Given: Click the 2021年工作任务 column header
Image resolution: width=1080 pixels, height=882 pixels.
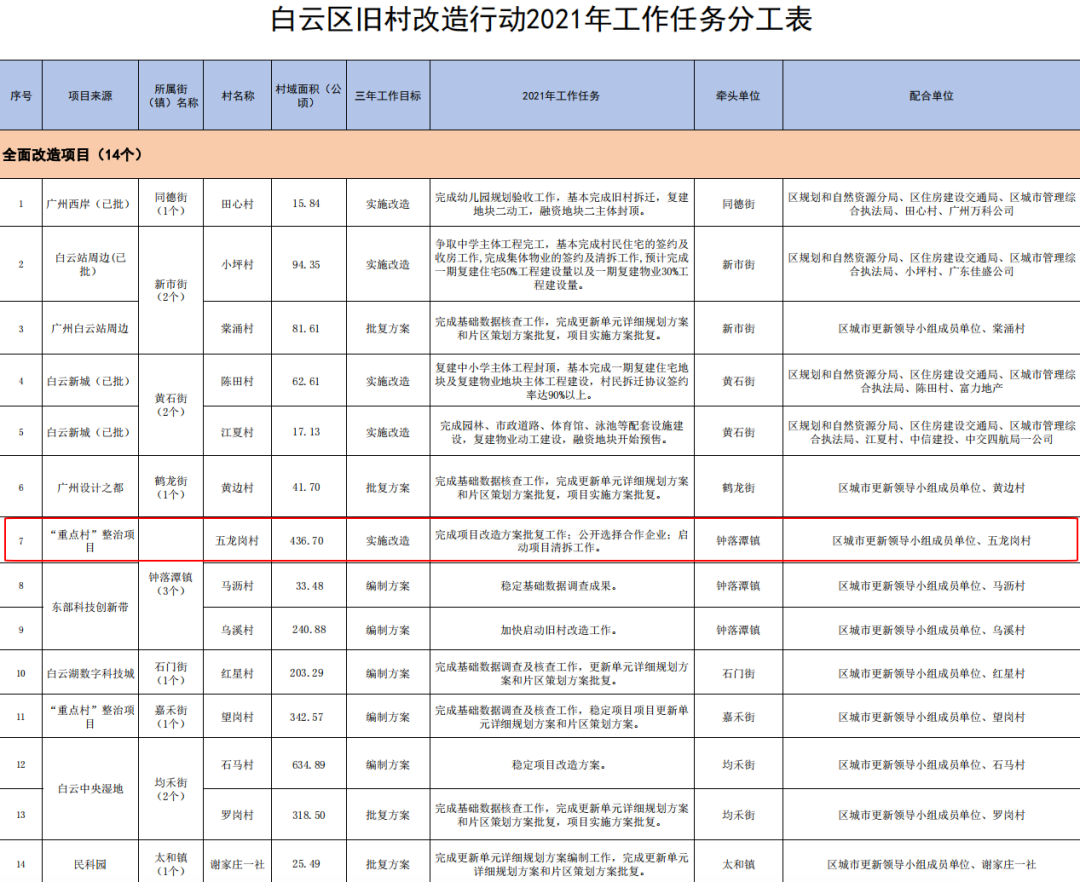Looking at the screenshot, I should (563, 96).
